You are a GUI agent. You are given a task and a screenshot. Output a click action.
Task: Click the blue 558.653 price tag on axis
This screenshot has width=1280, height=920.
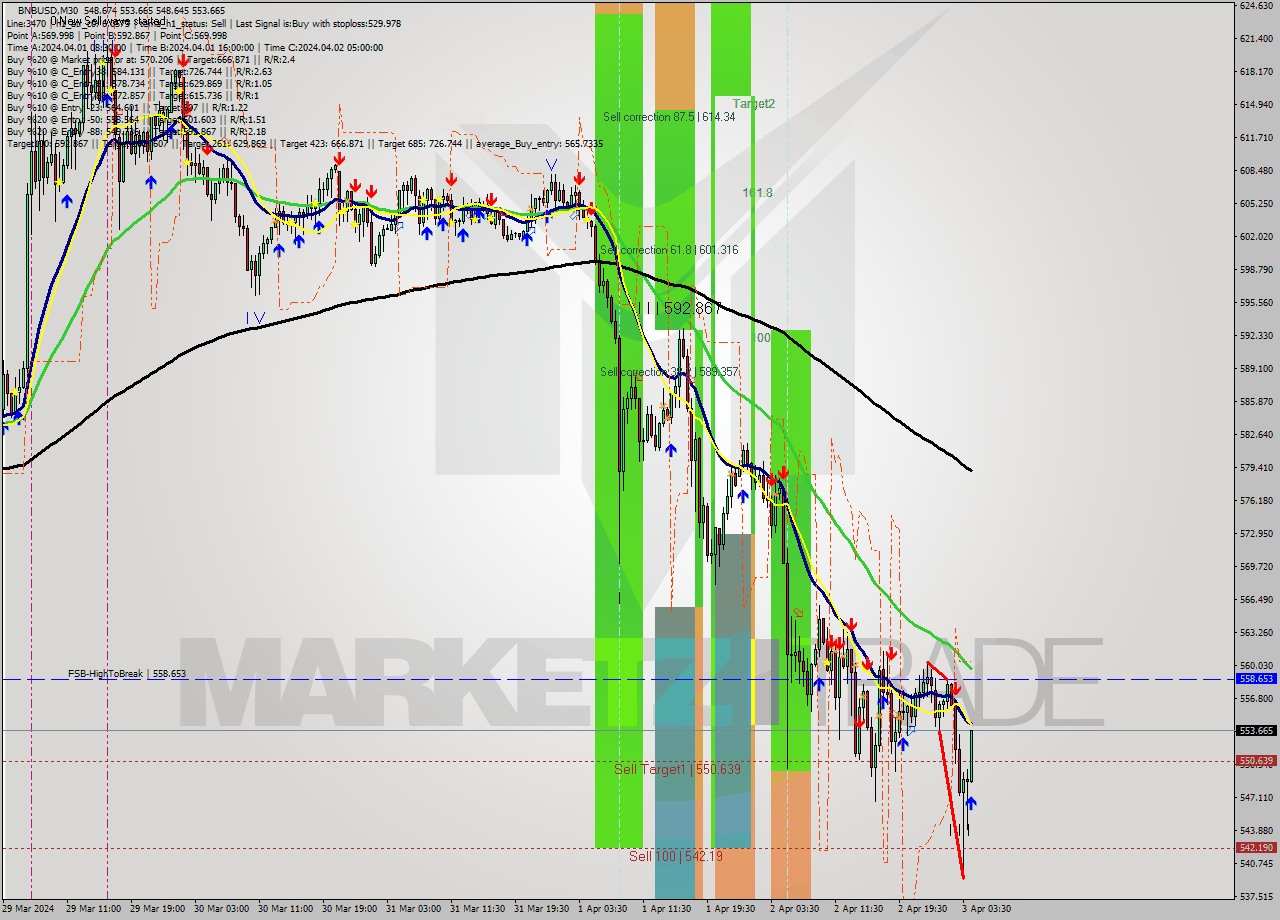[1256, 678]
